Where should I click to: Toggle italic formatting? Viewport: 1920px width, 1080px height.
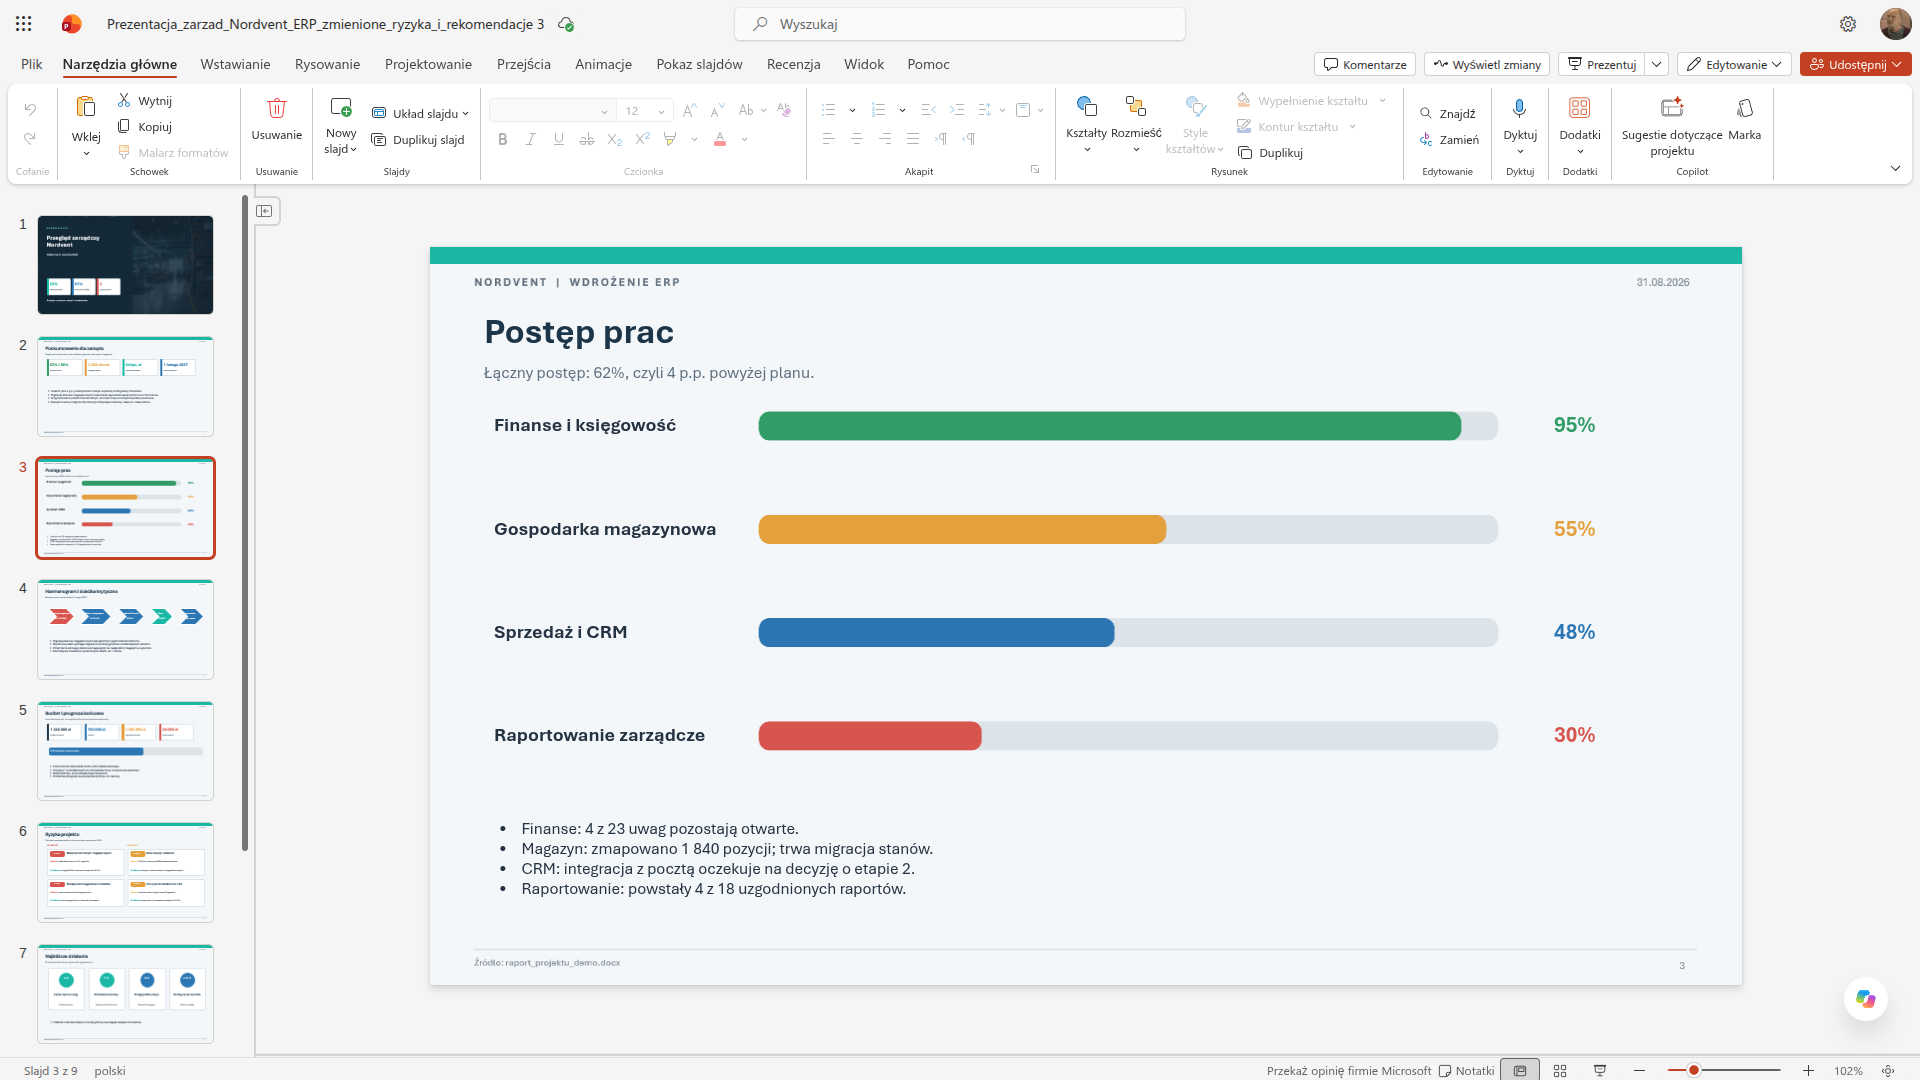point(531,139)
